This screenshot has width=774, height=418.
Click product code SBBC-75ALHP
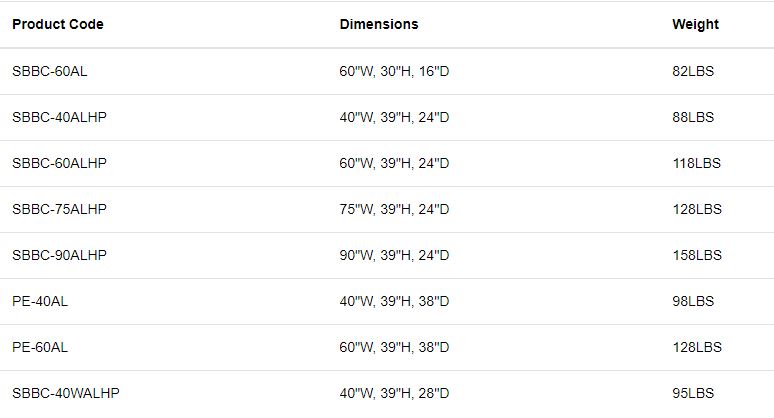tap(59, 209)
